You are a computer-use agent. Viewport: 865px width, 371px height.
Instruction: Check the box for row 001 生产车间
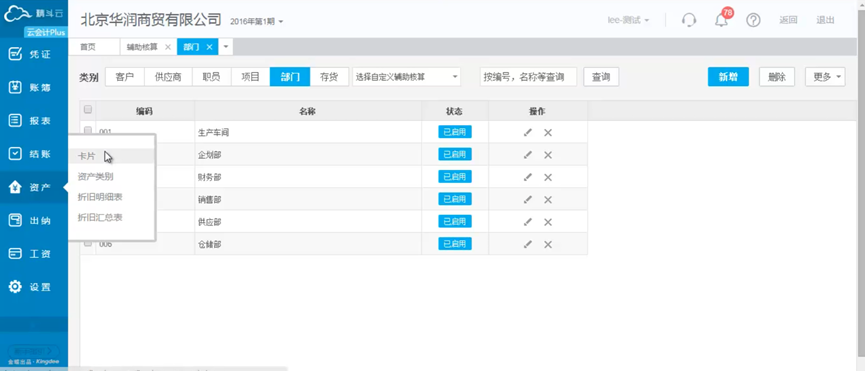click(x=88, y=131)
